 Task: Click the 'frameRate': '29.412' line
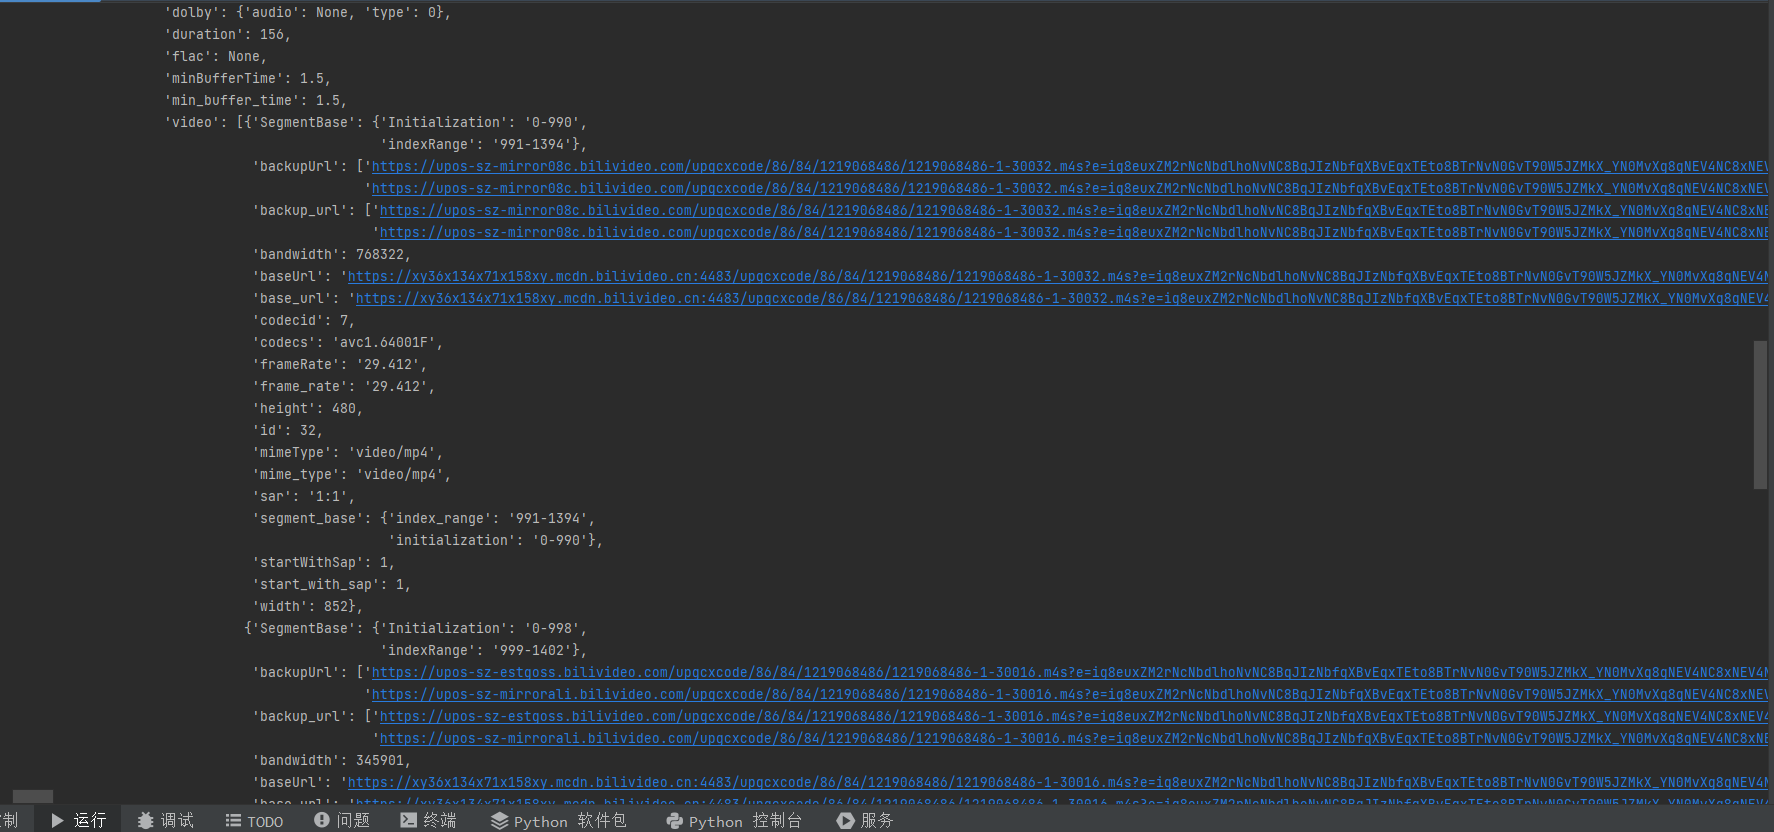click(339, 365)
